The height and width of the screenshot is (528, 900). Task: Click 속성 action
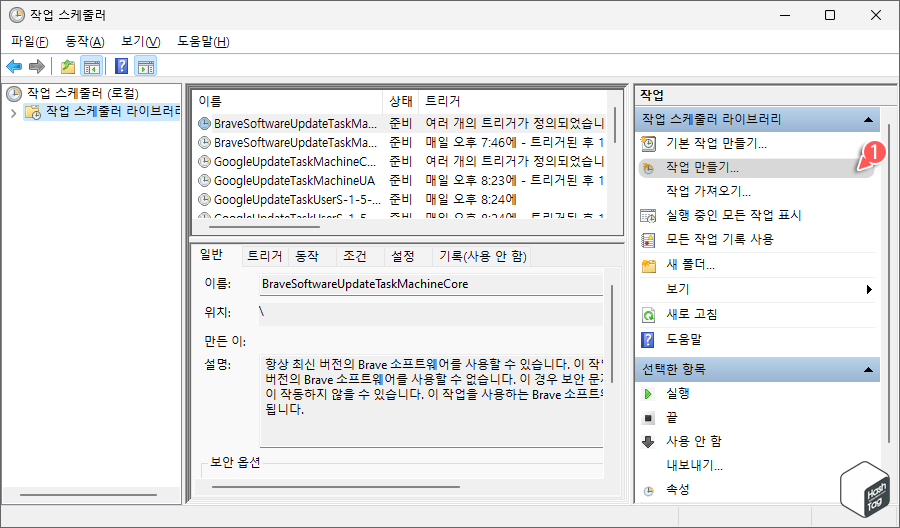[677, 490]
